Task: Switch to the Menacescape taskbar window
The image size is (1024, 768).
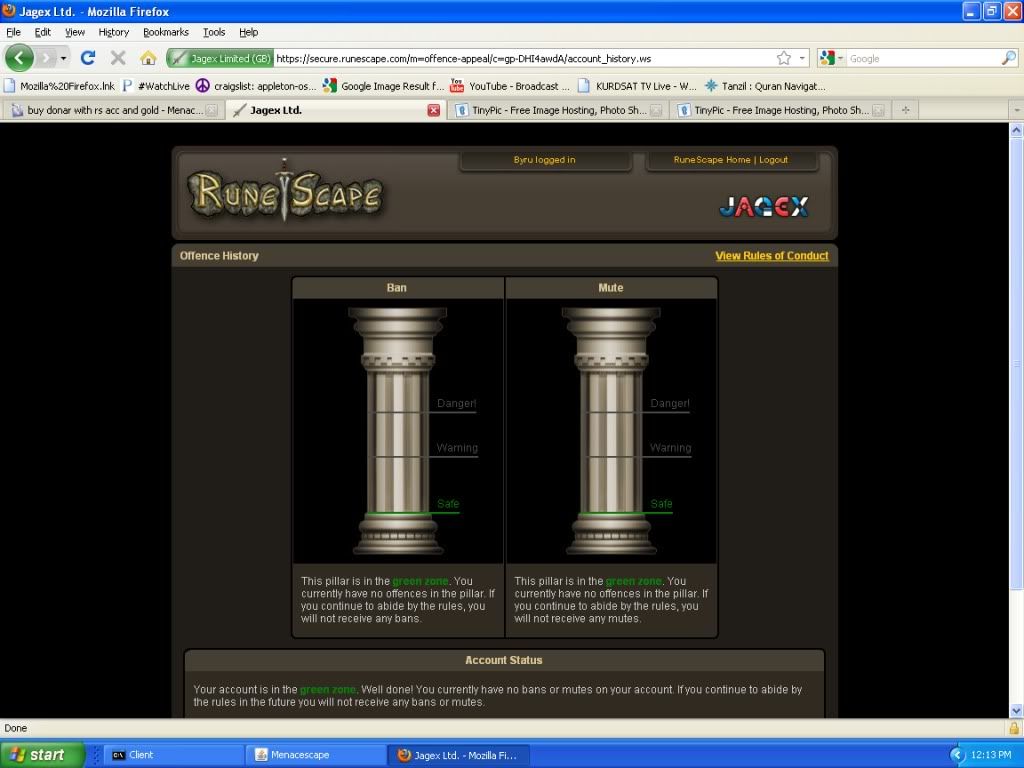Action: pyautogui.click(x=315, y=755)
